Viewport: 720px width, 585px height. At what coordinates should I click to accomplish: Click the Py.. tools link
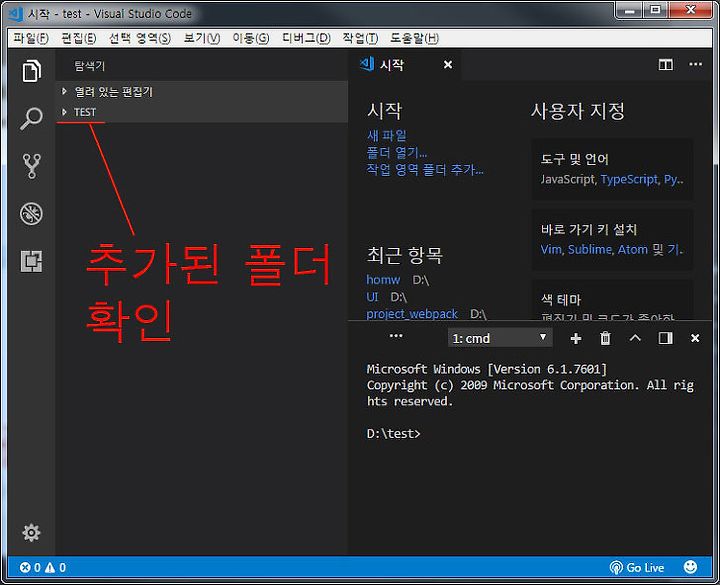click(x=674, y=180)
